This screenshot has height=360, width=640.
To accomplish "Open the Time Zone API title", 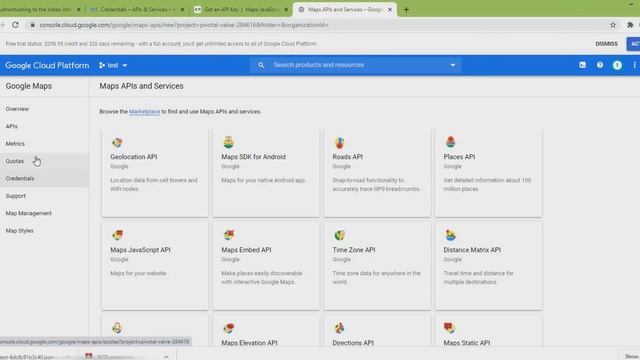I will click(353, 250).
